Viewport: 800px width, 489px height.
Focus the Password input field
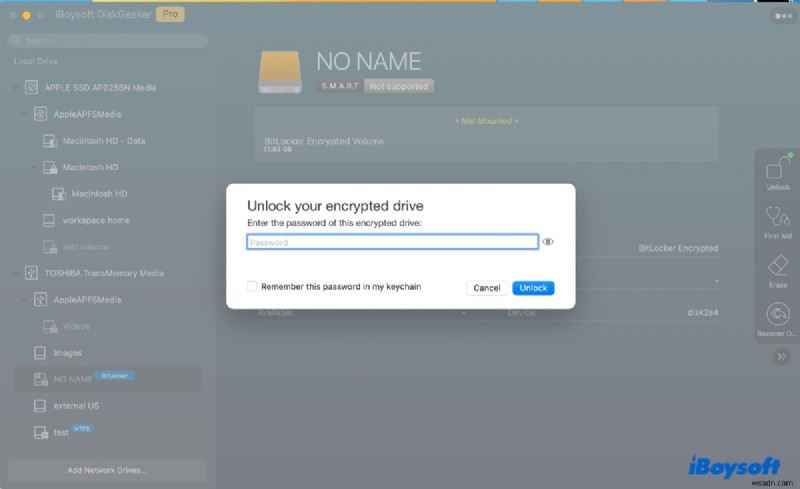point(392,242)
